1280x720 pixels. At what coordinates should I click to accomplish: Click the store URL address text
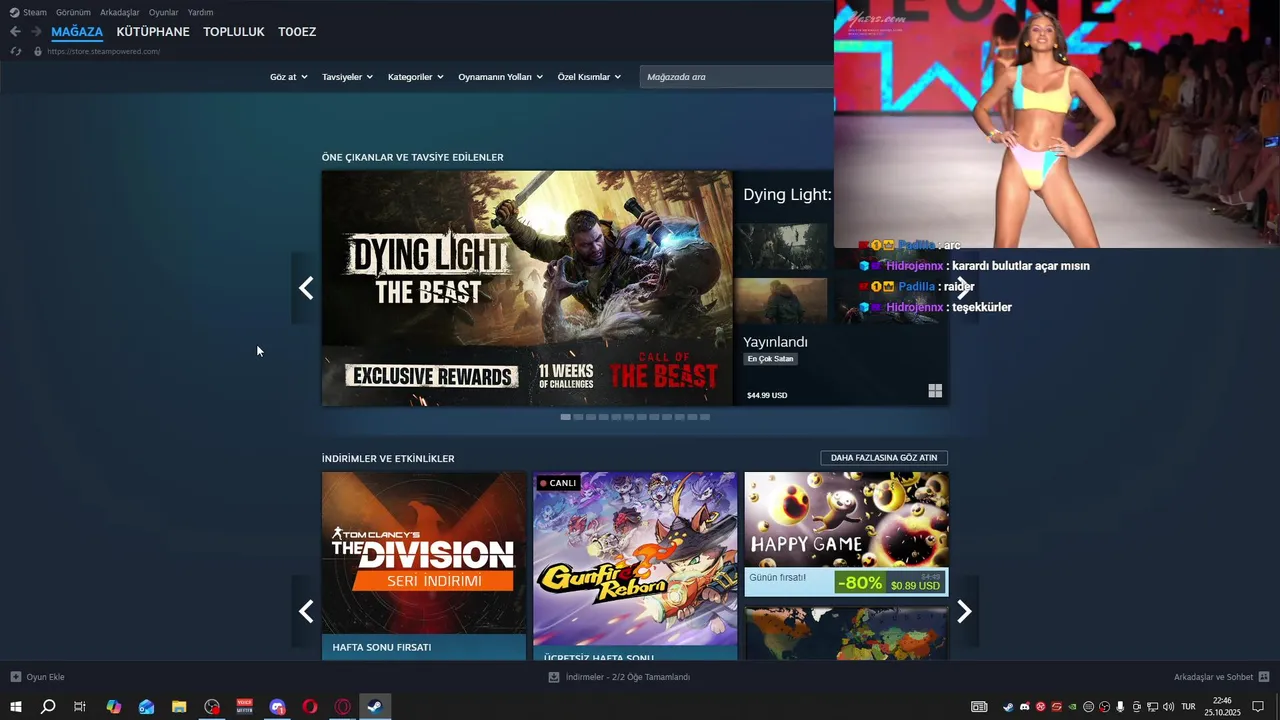[x=103, y=51]
